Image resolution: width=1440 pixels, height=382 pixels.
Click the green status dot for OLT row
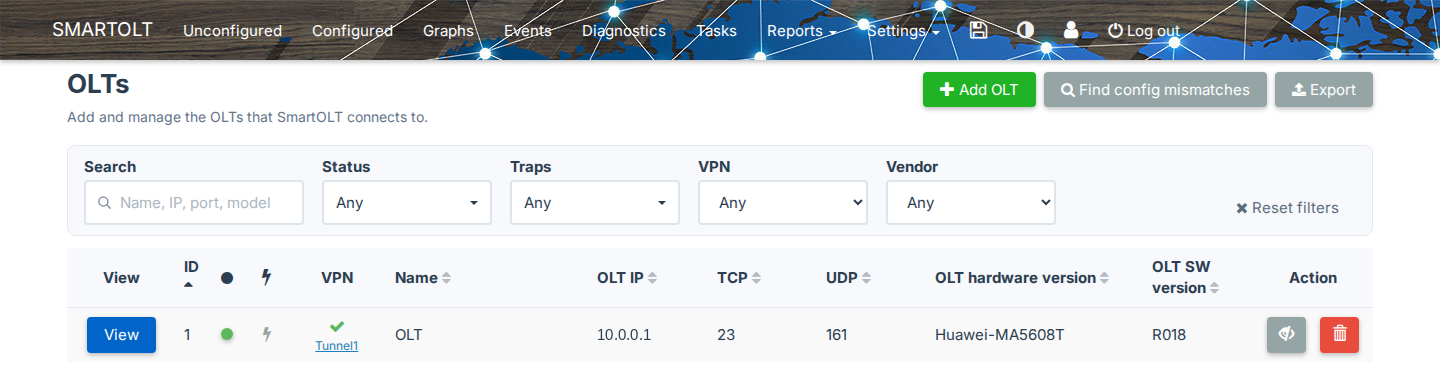click(x=227, y=334)
